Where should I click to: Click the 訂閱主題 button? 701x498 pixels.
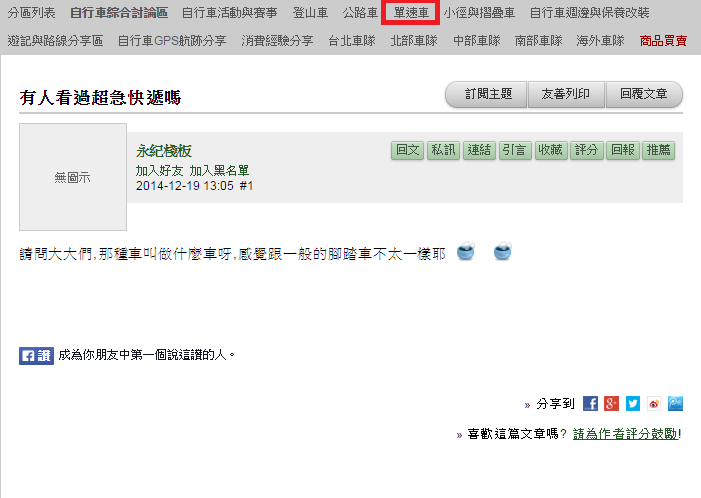[x=487, y=94]
